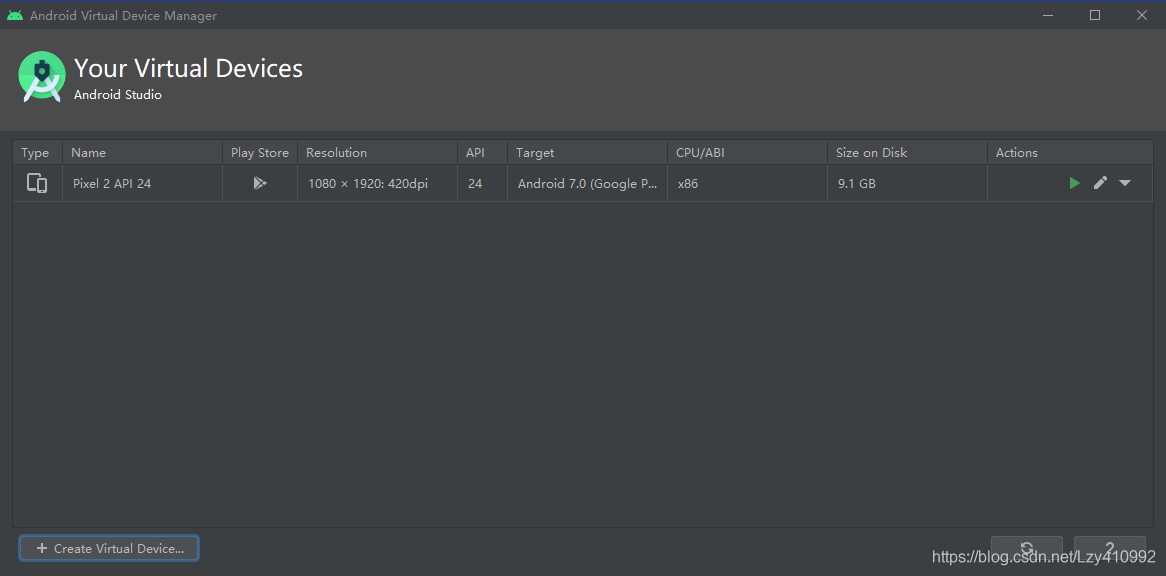Sort by the Size on Disk column header
The image size is (1166, 576).
point(907,152)
